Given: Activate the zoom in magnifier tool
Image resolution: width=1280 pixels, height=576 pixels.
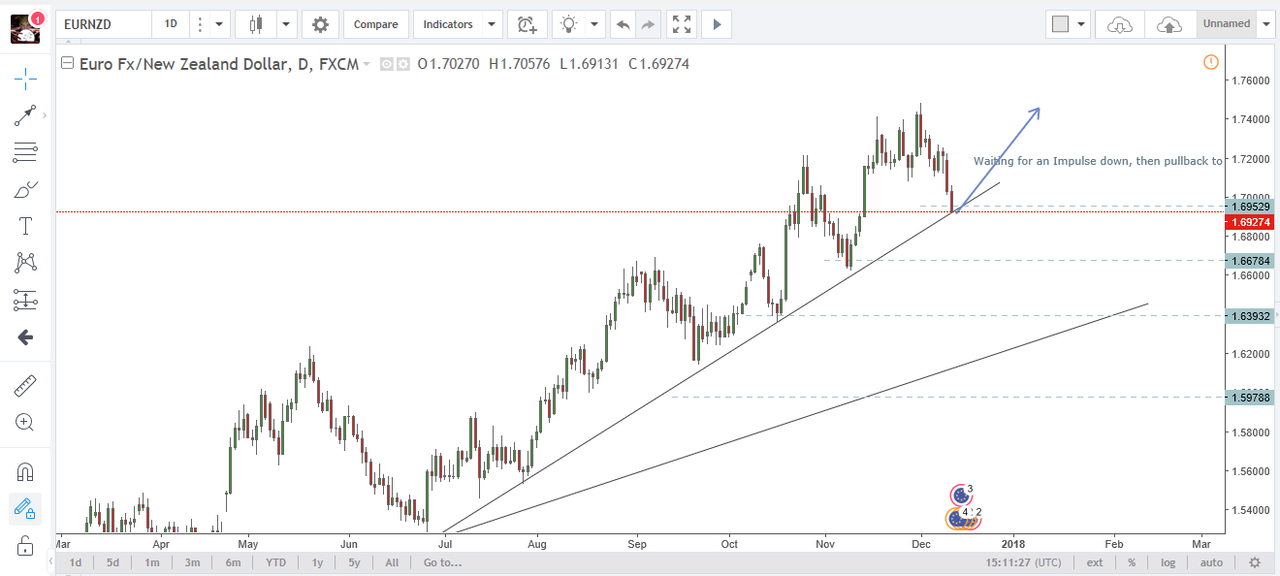Looking at the screenshot, I should pos(25,422).
